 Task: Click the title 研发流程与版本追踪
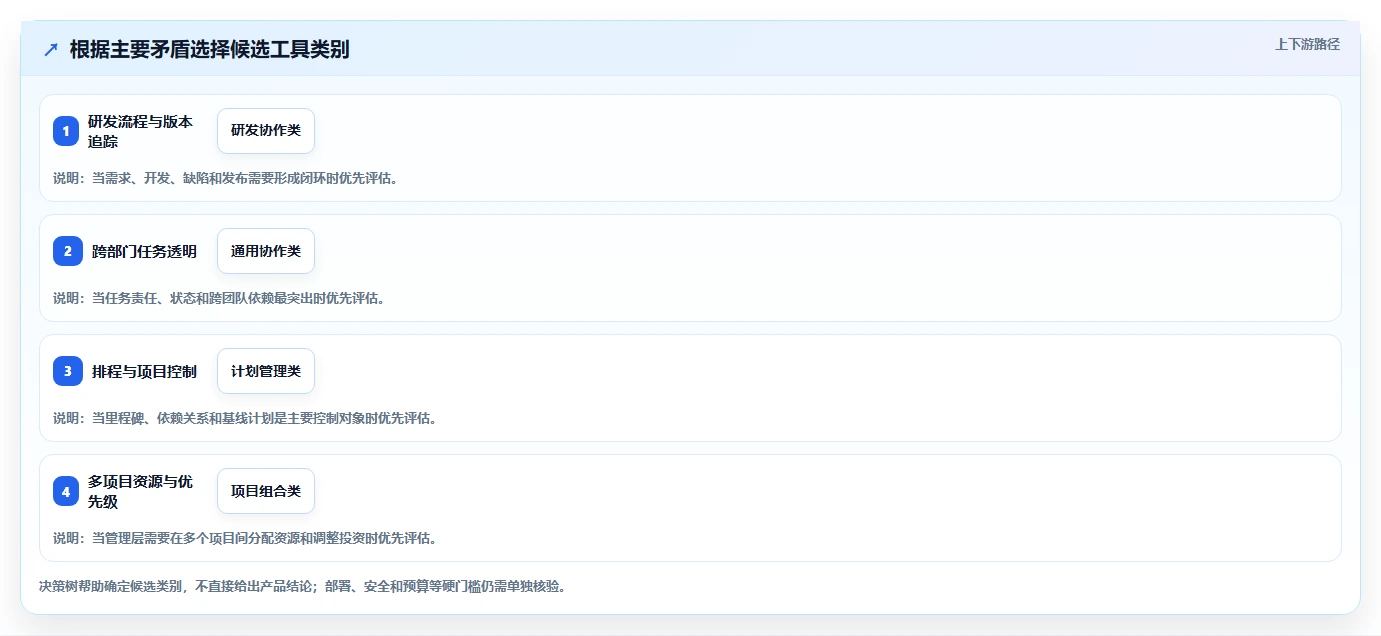(140, 131)
